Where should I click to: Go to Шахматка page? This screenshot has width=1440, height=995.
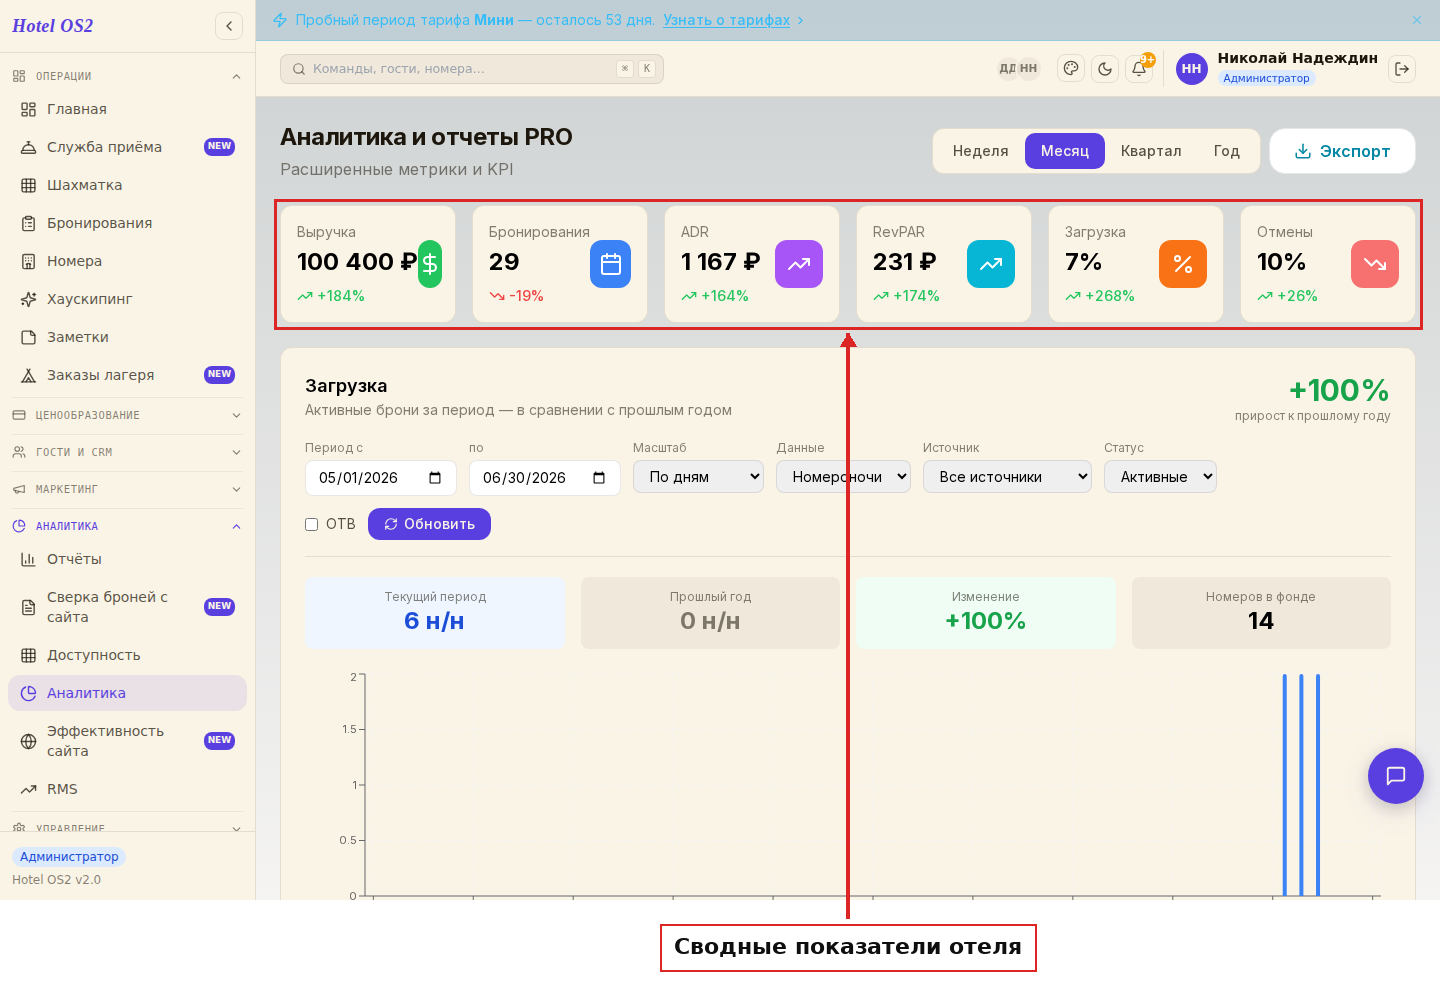[127, 185]
